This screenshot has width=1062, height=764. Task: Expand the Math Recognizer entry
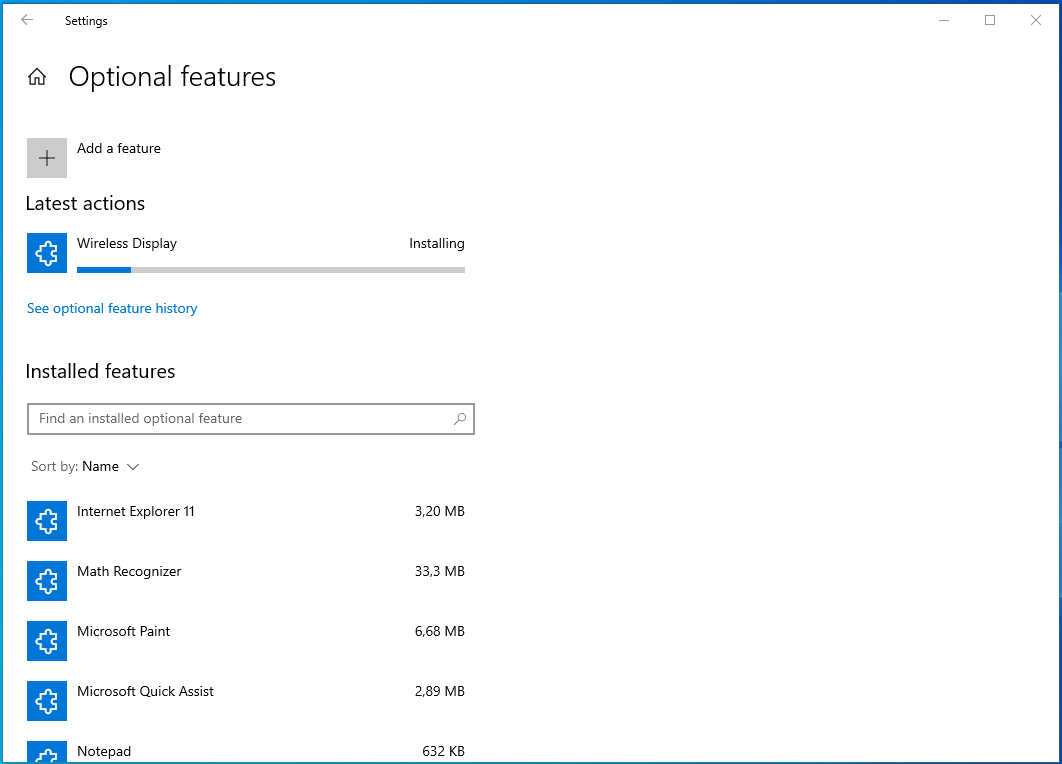pos(246,580)
